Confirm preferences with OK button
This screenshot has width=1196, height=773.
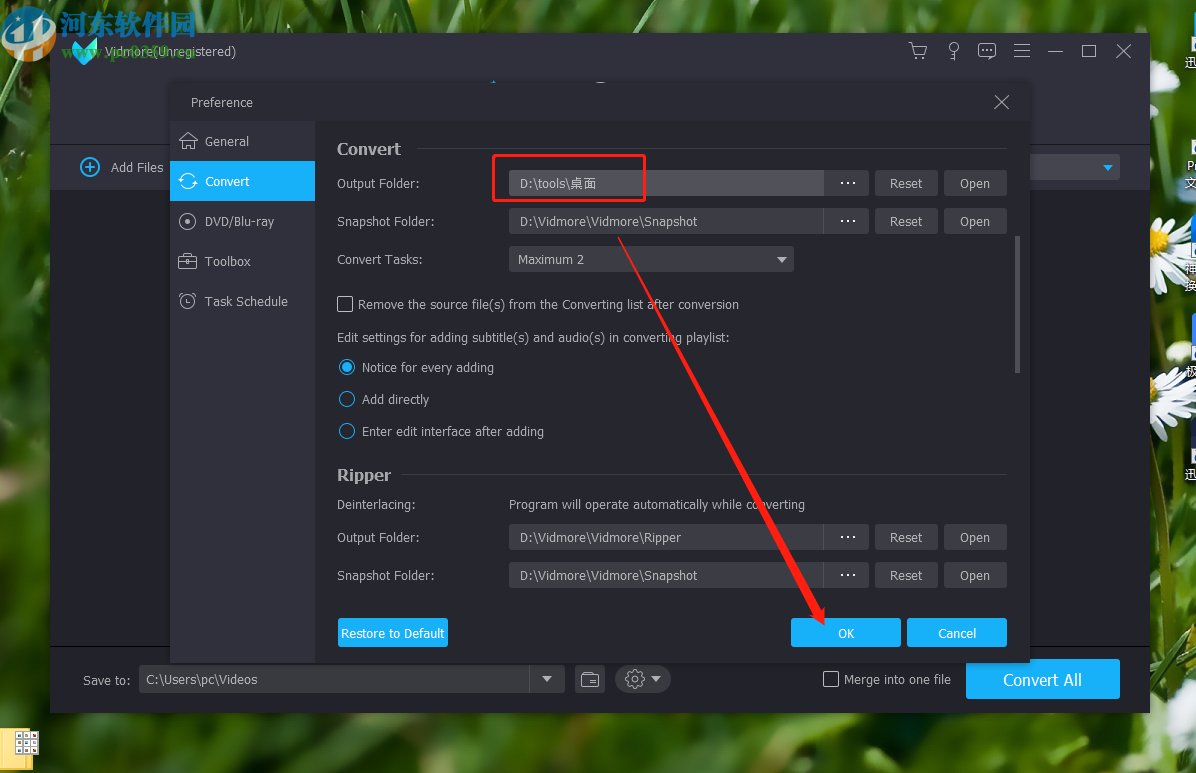tap(846, 633)
